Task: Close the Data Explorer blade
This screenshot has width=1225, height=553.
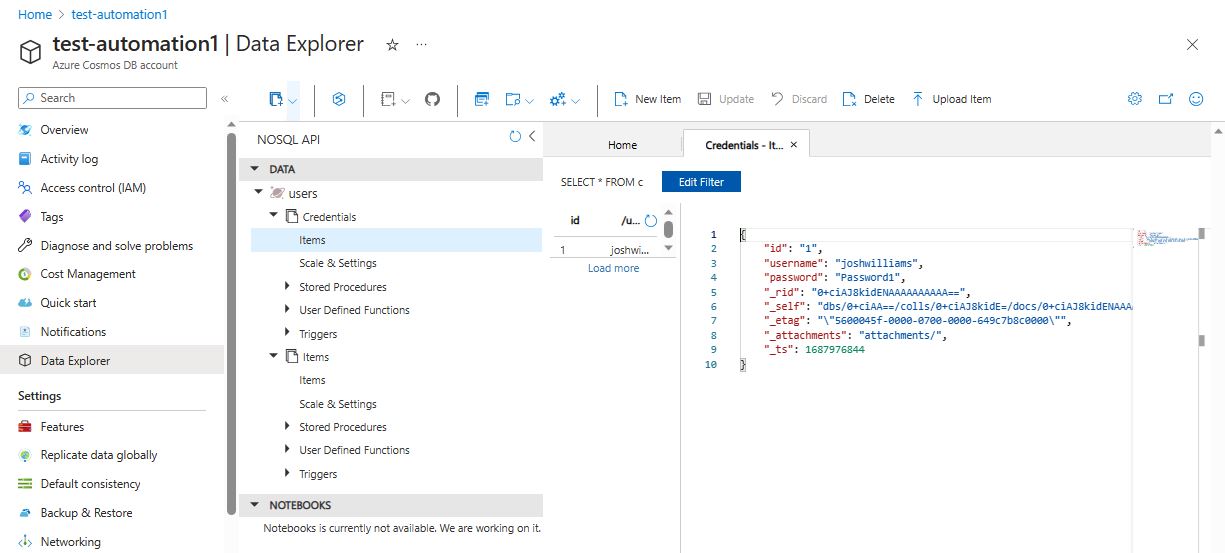Action: pos(1192,45)
